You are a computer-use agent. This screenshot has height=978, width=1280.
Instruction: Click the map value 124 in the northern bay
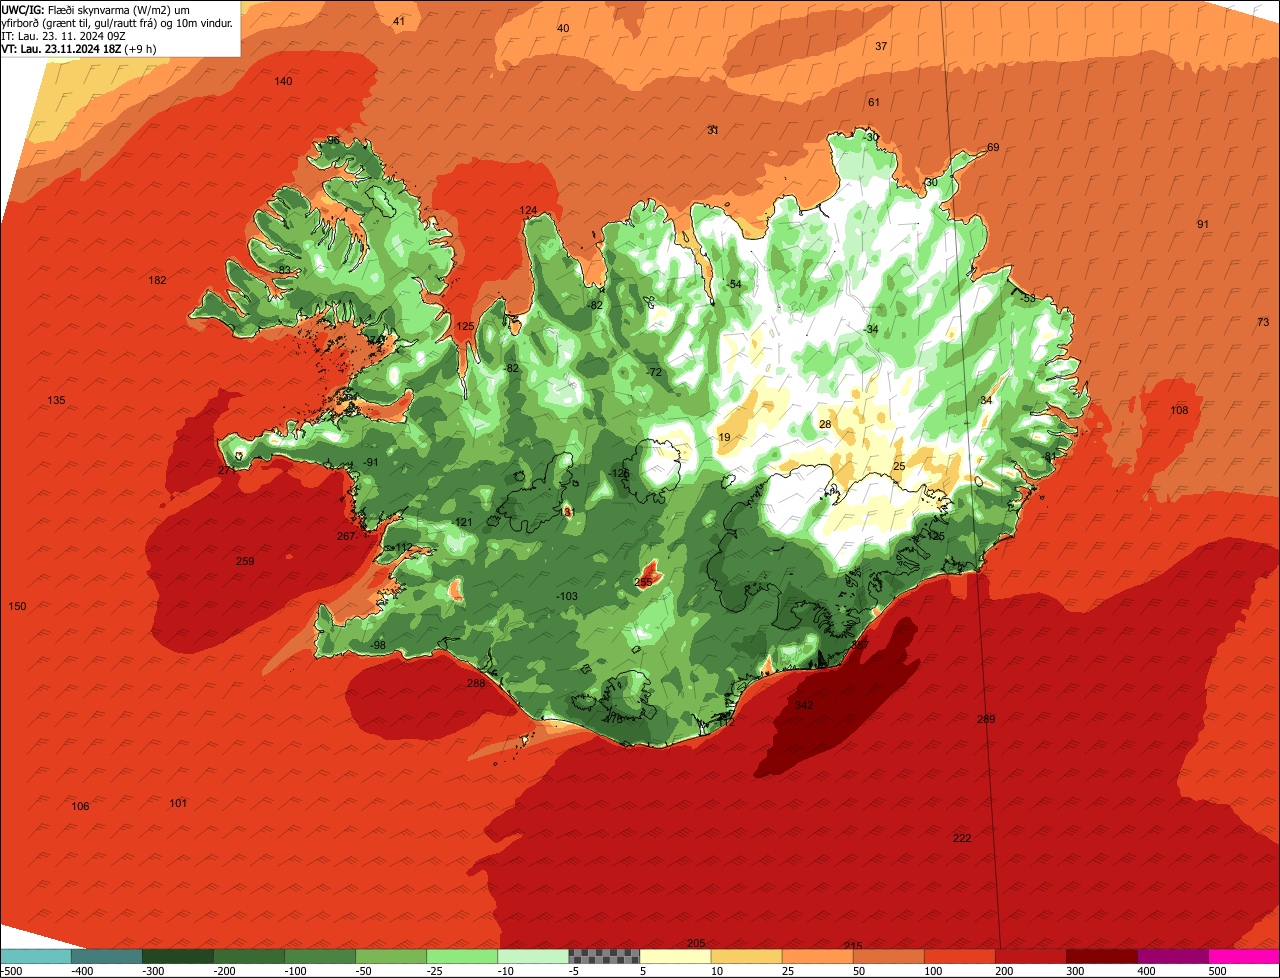click(528, 210)
